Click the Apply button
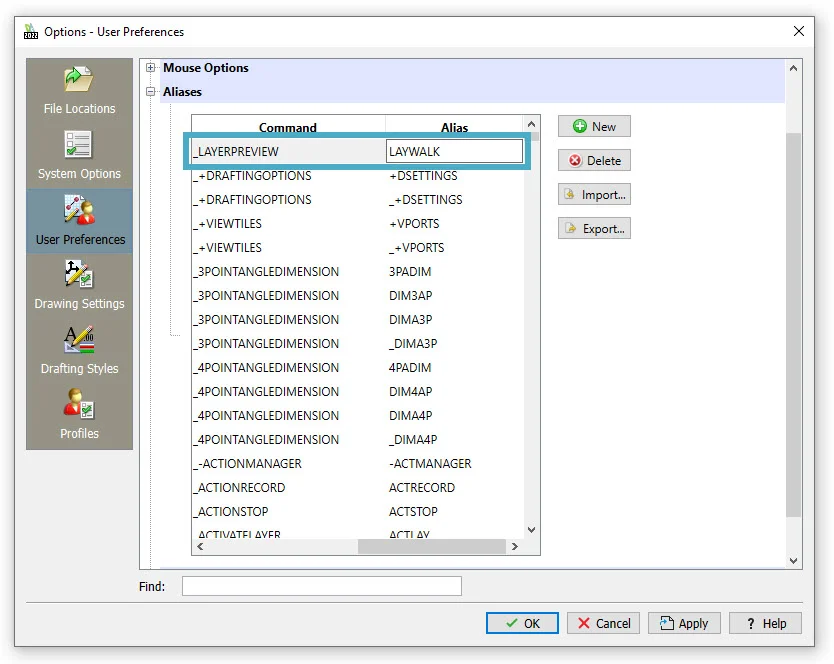The width and height of the screenshot is (834, 664). click(x=683, y=623)
